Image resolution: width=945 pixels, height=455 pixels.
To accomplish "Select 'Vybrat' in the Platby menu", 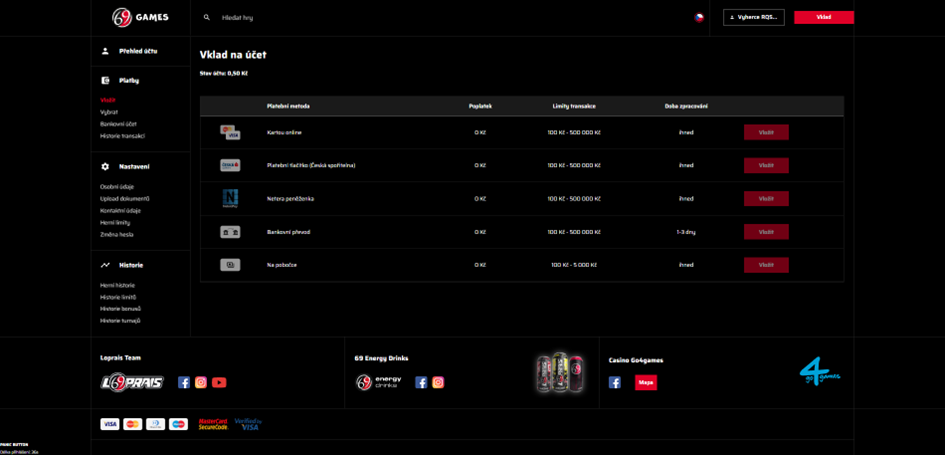I will 109,112.
